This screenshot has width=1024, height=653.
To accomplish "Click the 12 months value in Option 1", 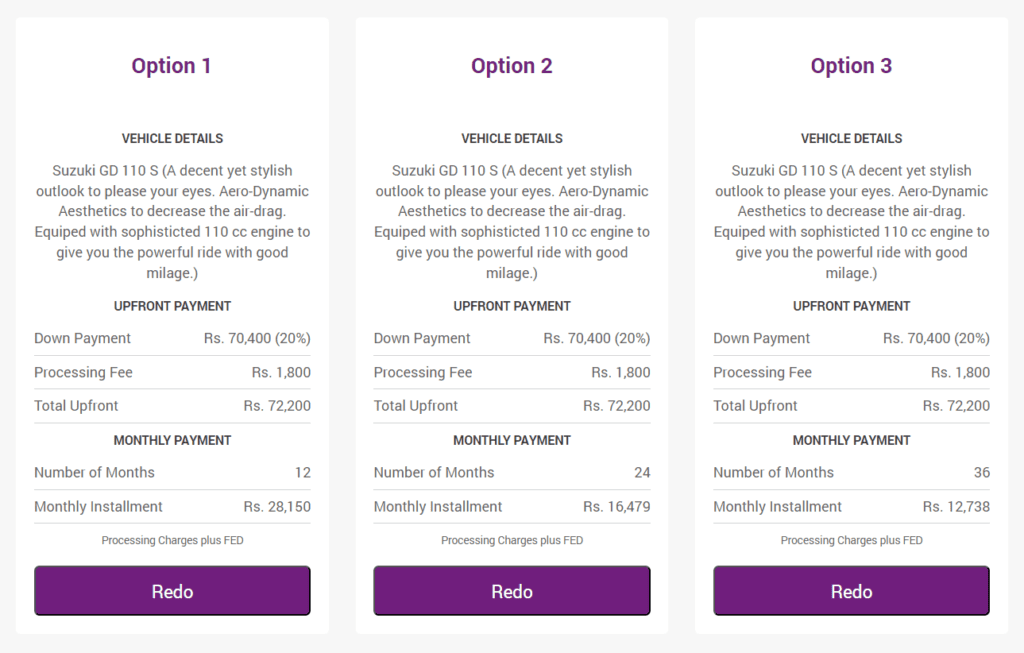I will click(x=302, y=472).
